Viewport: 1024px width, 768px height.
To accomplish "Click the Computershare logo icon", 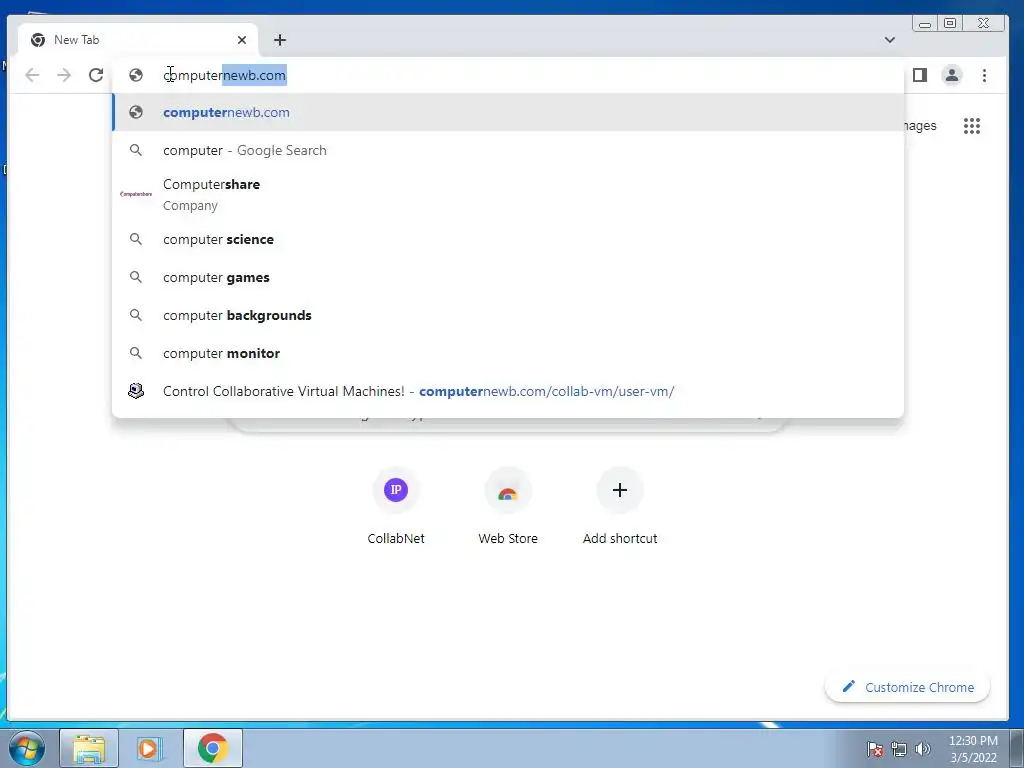I will click(x=136, y=194).
